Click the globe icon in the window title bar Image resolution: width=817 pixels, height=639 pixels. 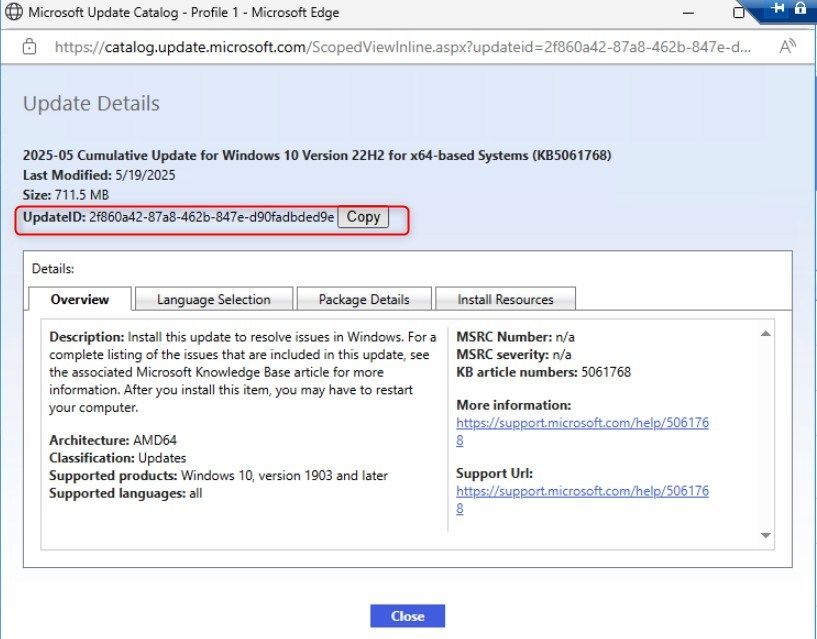point(16,12)
